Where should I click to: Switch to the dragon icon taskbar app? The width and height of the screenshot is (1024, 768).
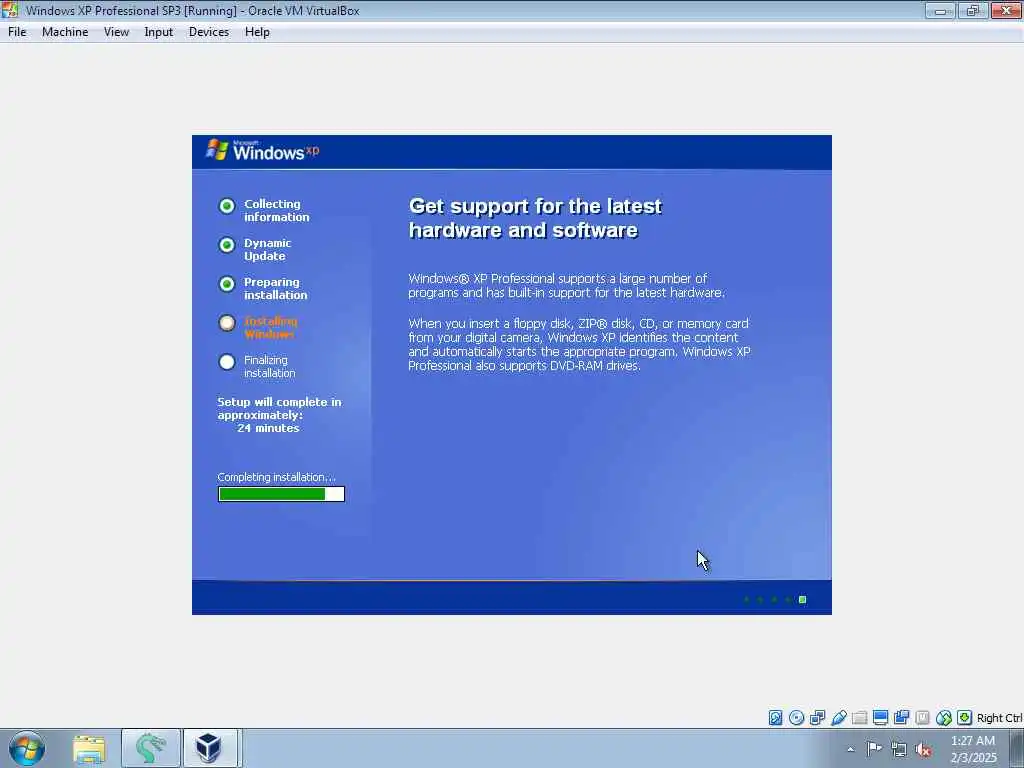(150, 748)
